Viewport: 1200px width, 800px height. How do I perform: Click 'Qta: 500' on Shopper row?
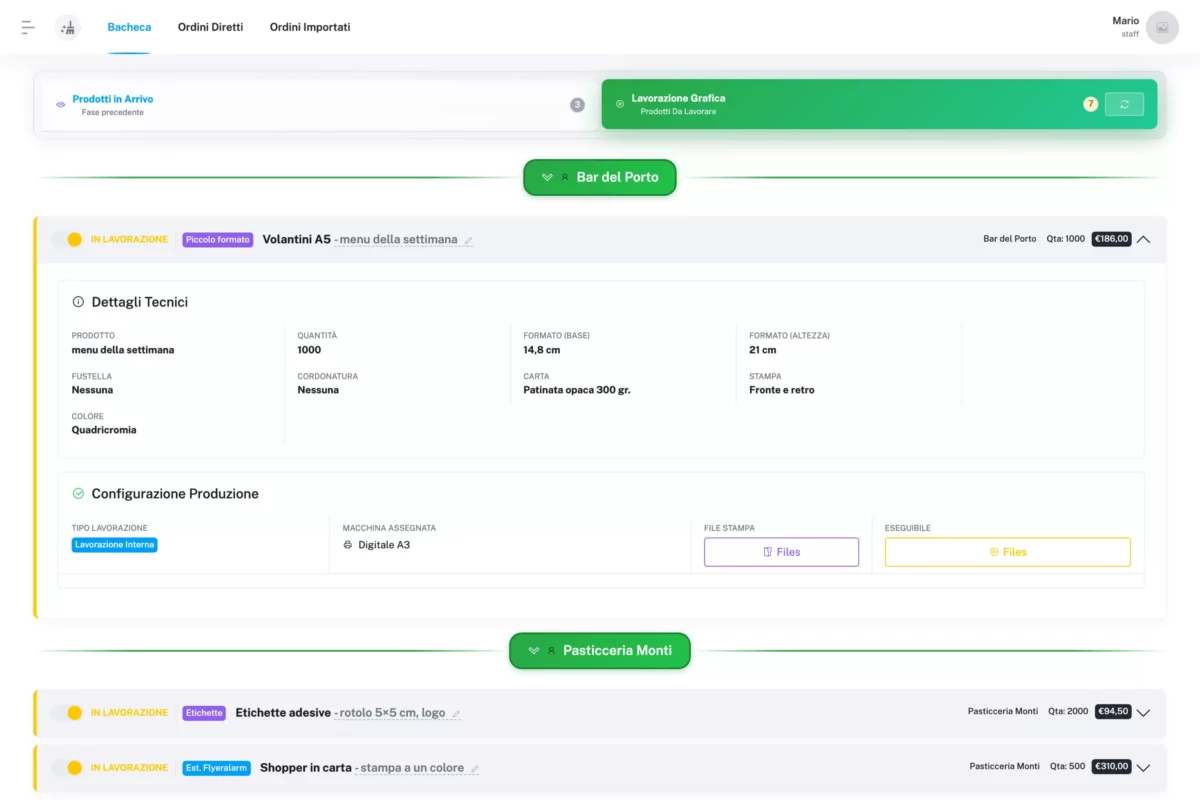[1068, 766]
